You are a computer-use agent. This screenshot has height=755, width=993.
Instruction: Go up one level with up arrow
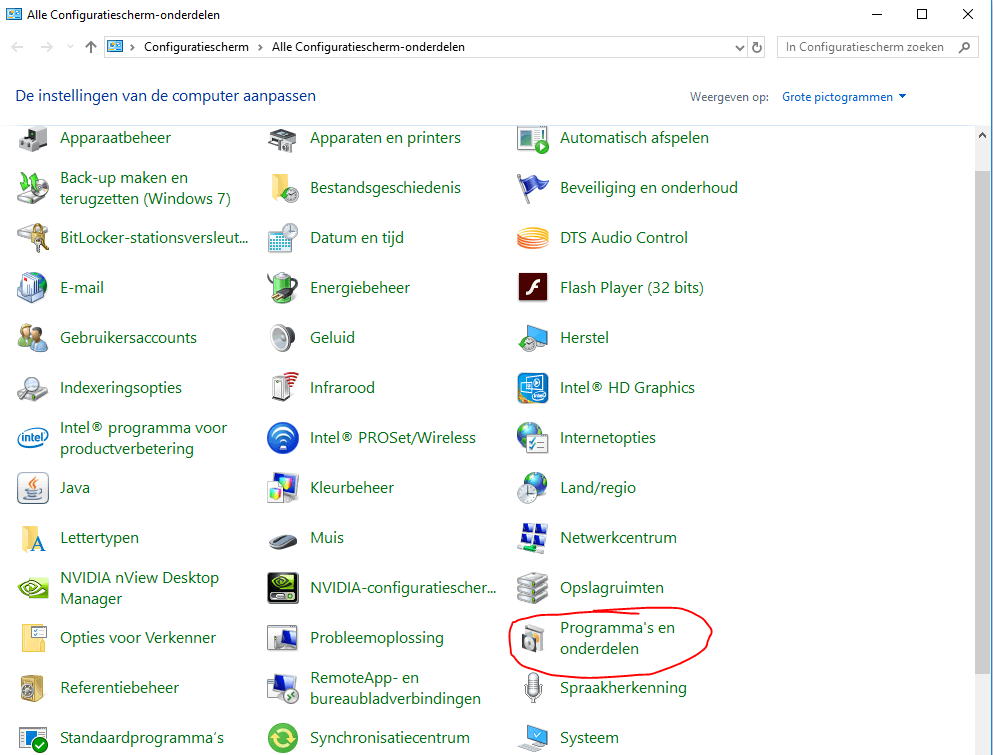[x=91, y=47]
